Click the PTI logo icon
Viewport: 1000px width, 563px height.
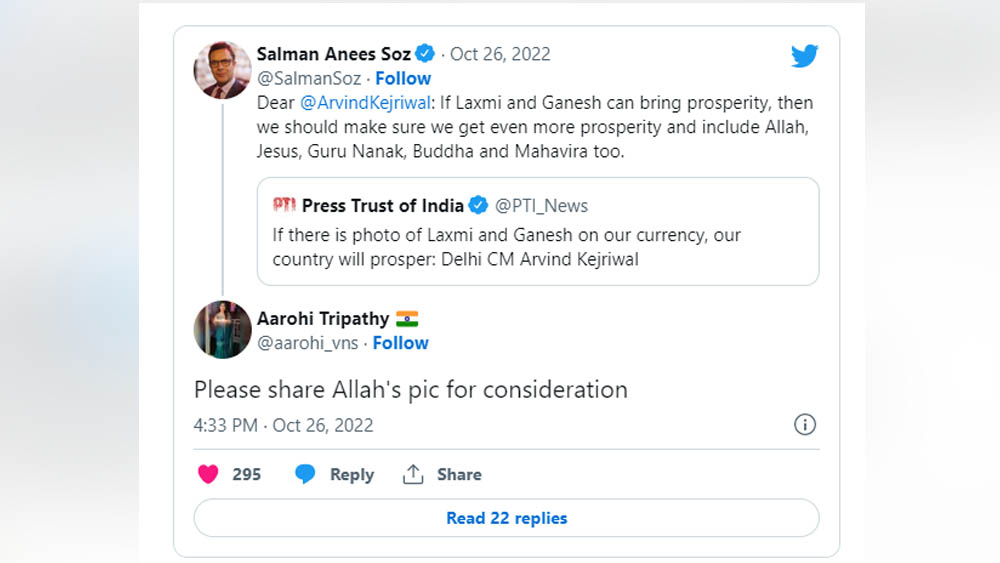(x=284, y=206)
